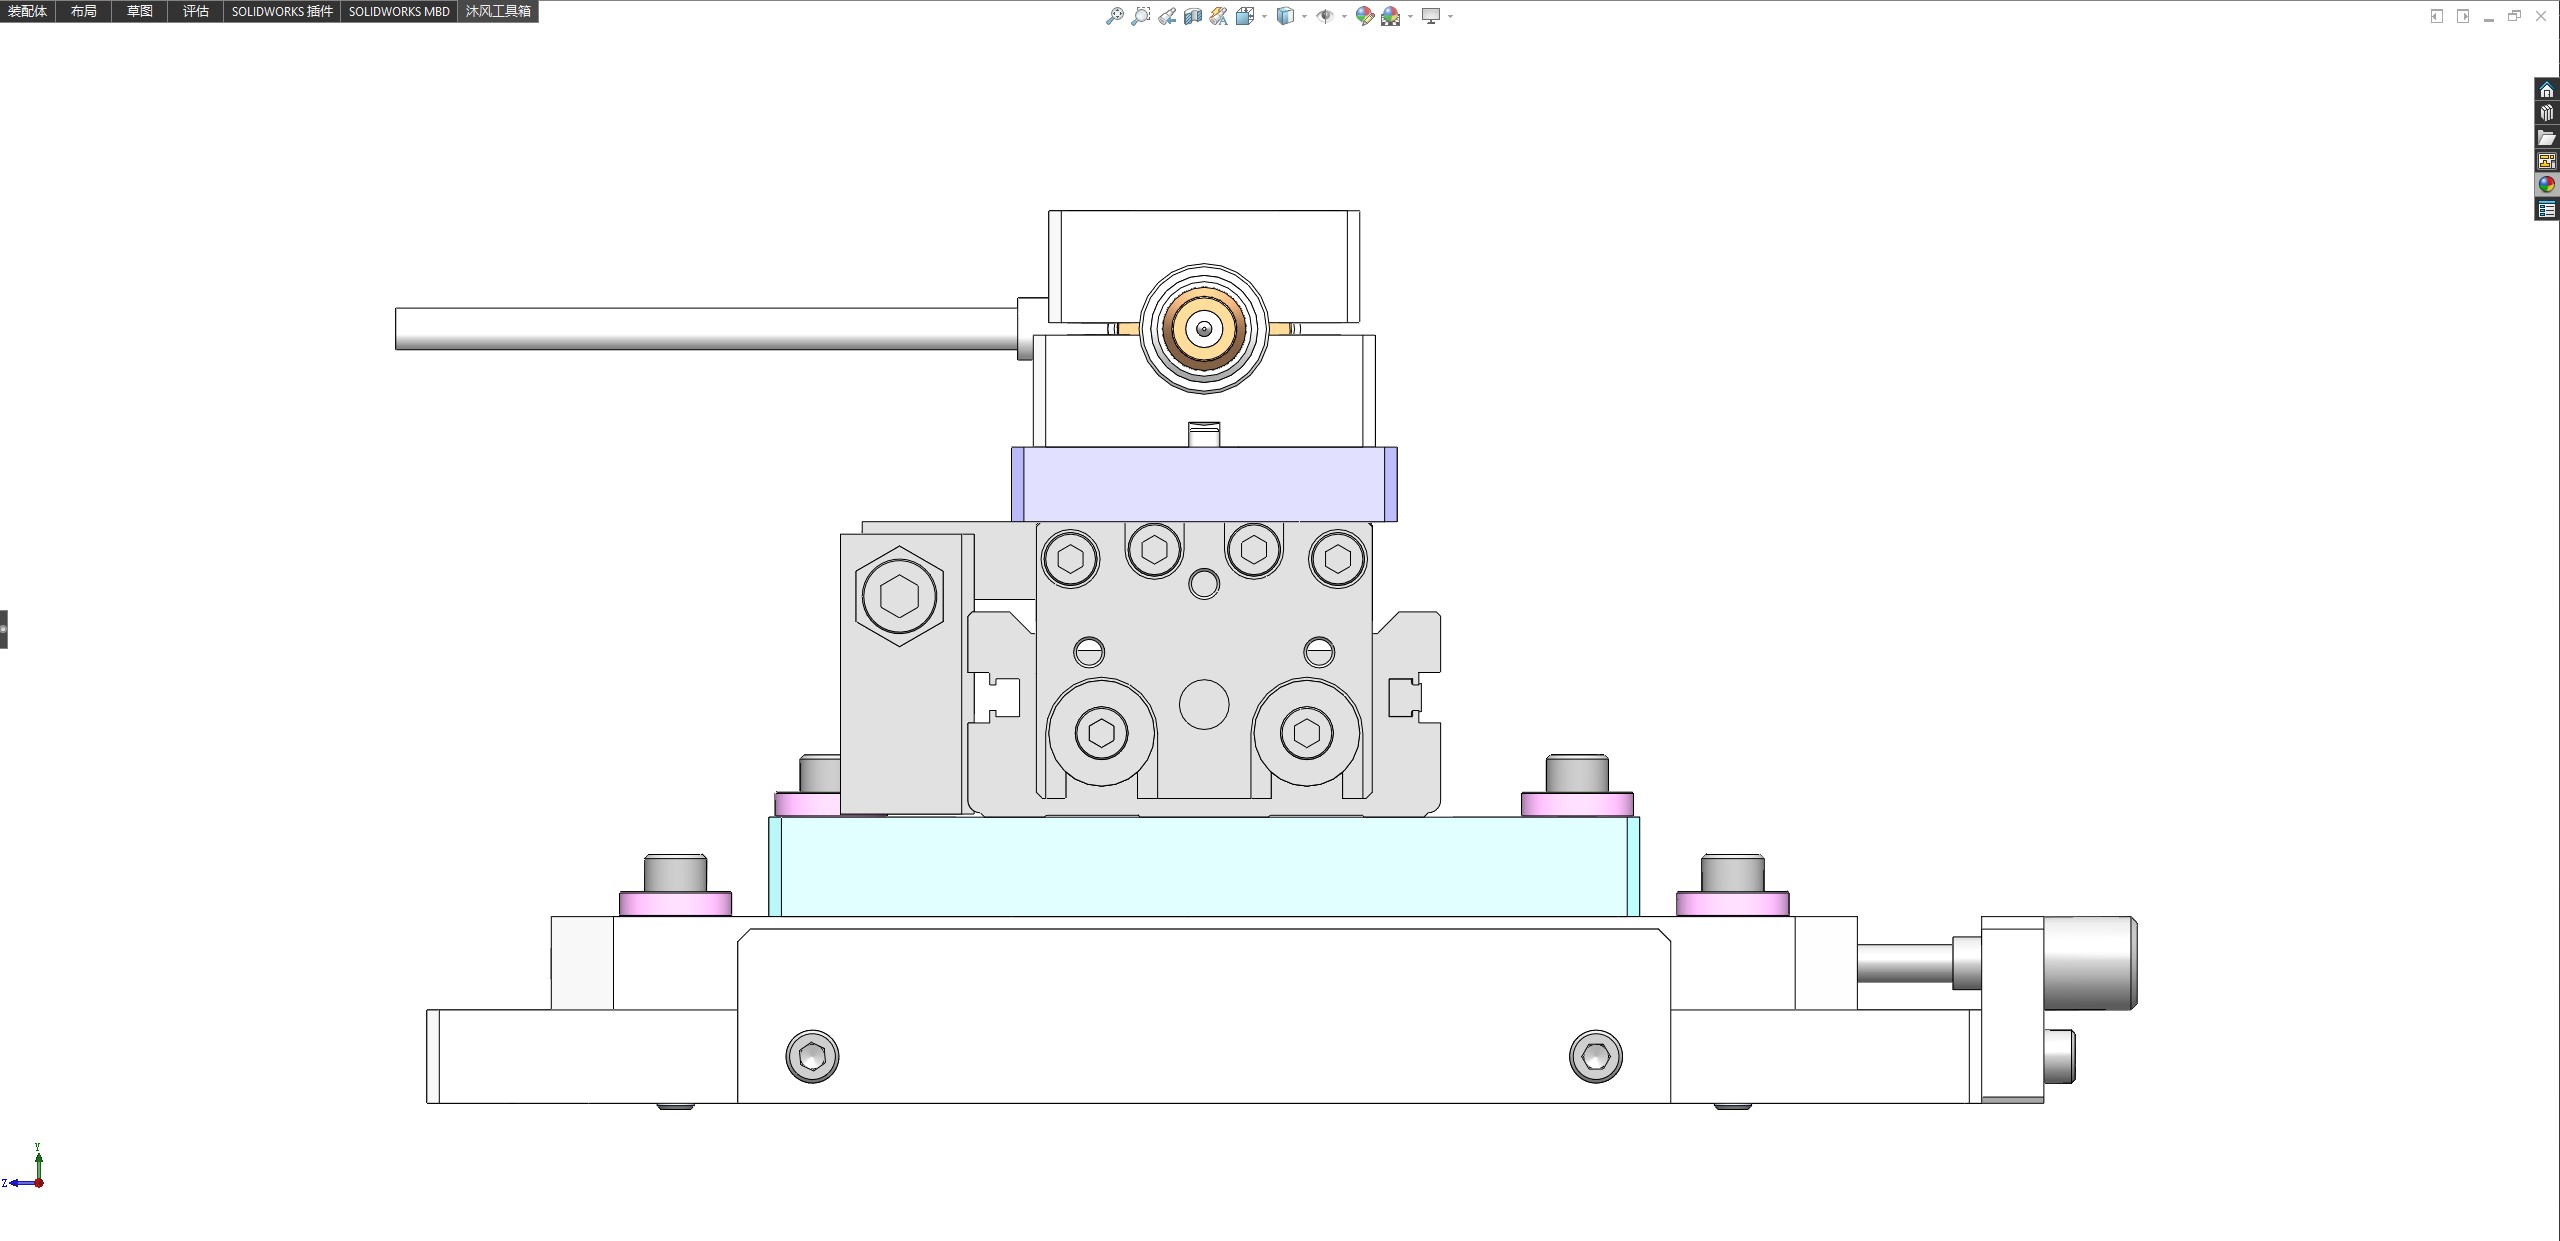Select the Zoom to Area tool
2560x1241 pixels.
pos(1140,16)
